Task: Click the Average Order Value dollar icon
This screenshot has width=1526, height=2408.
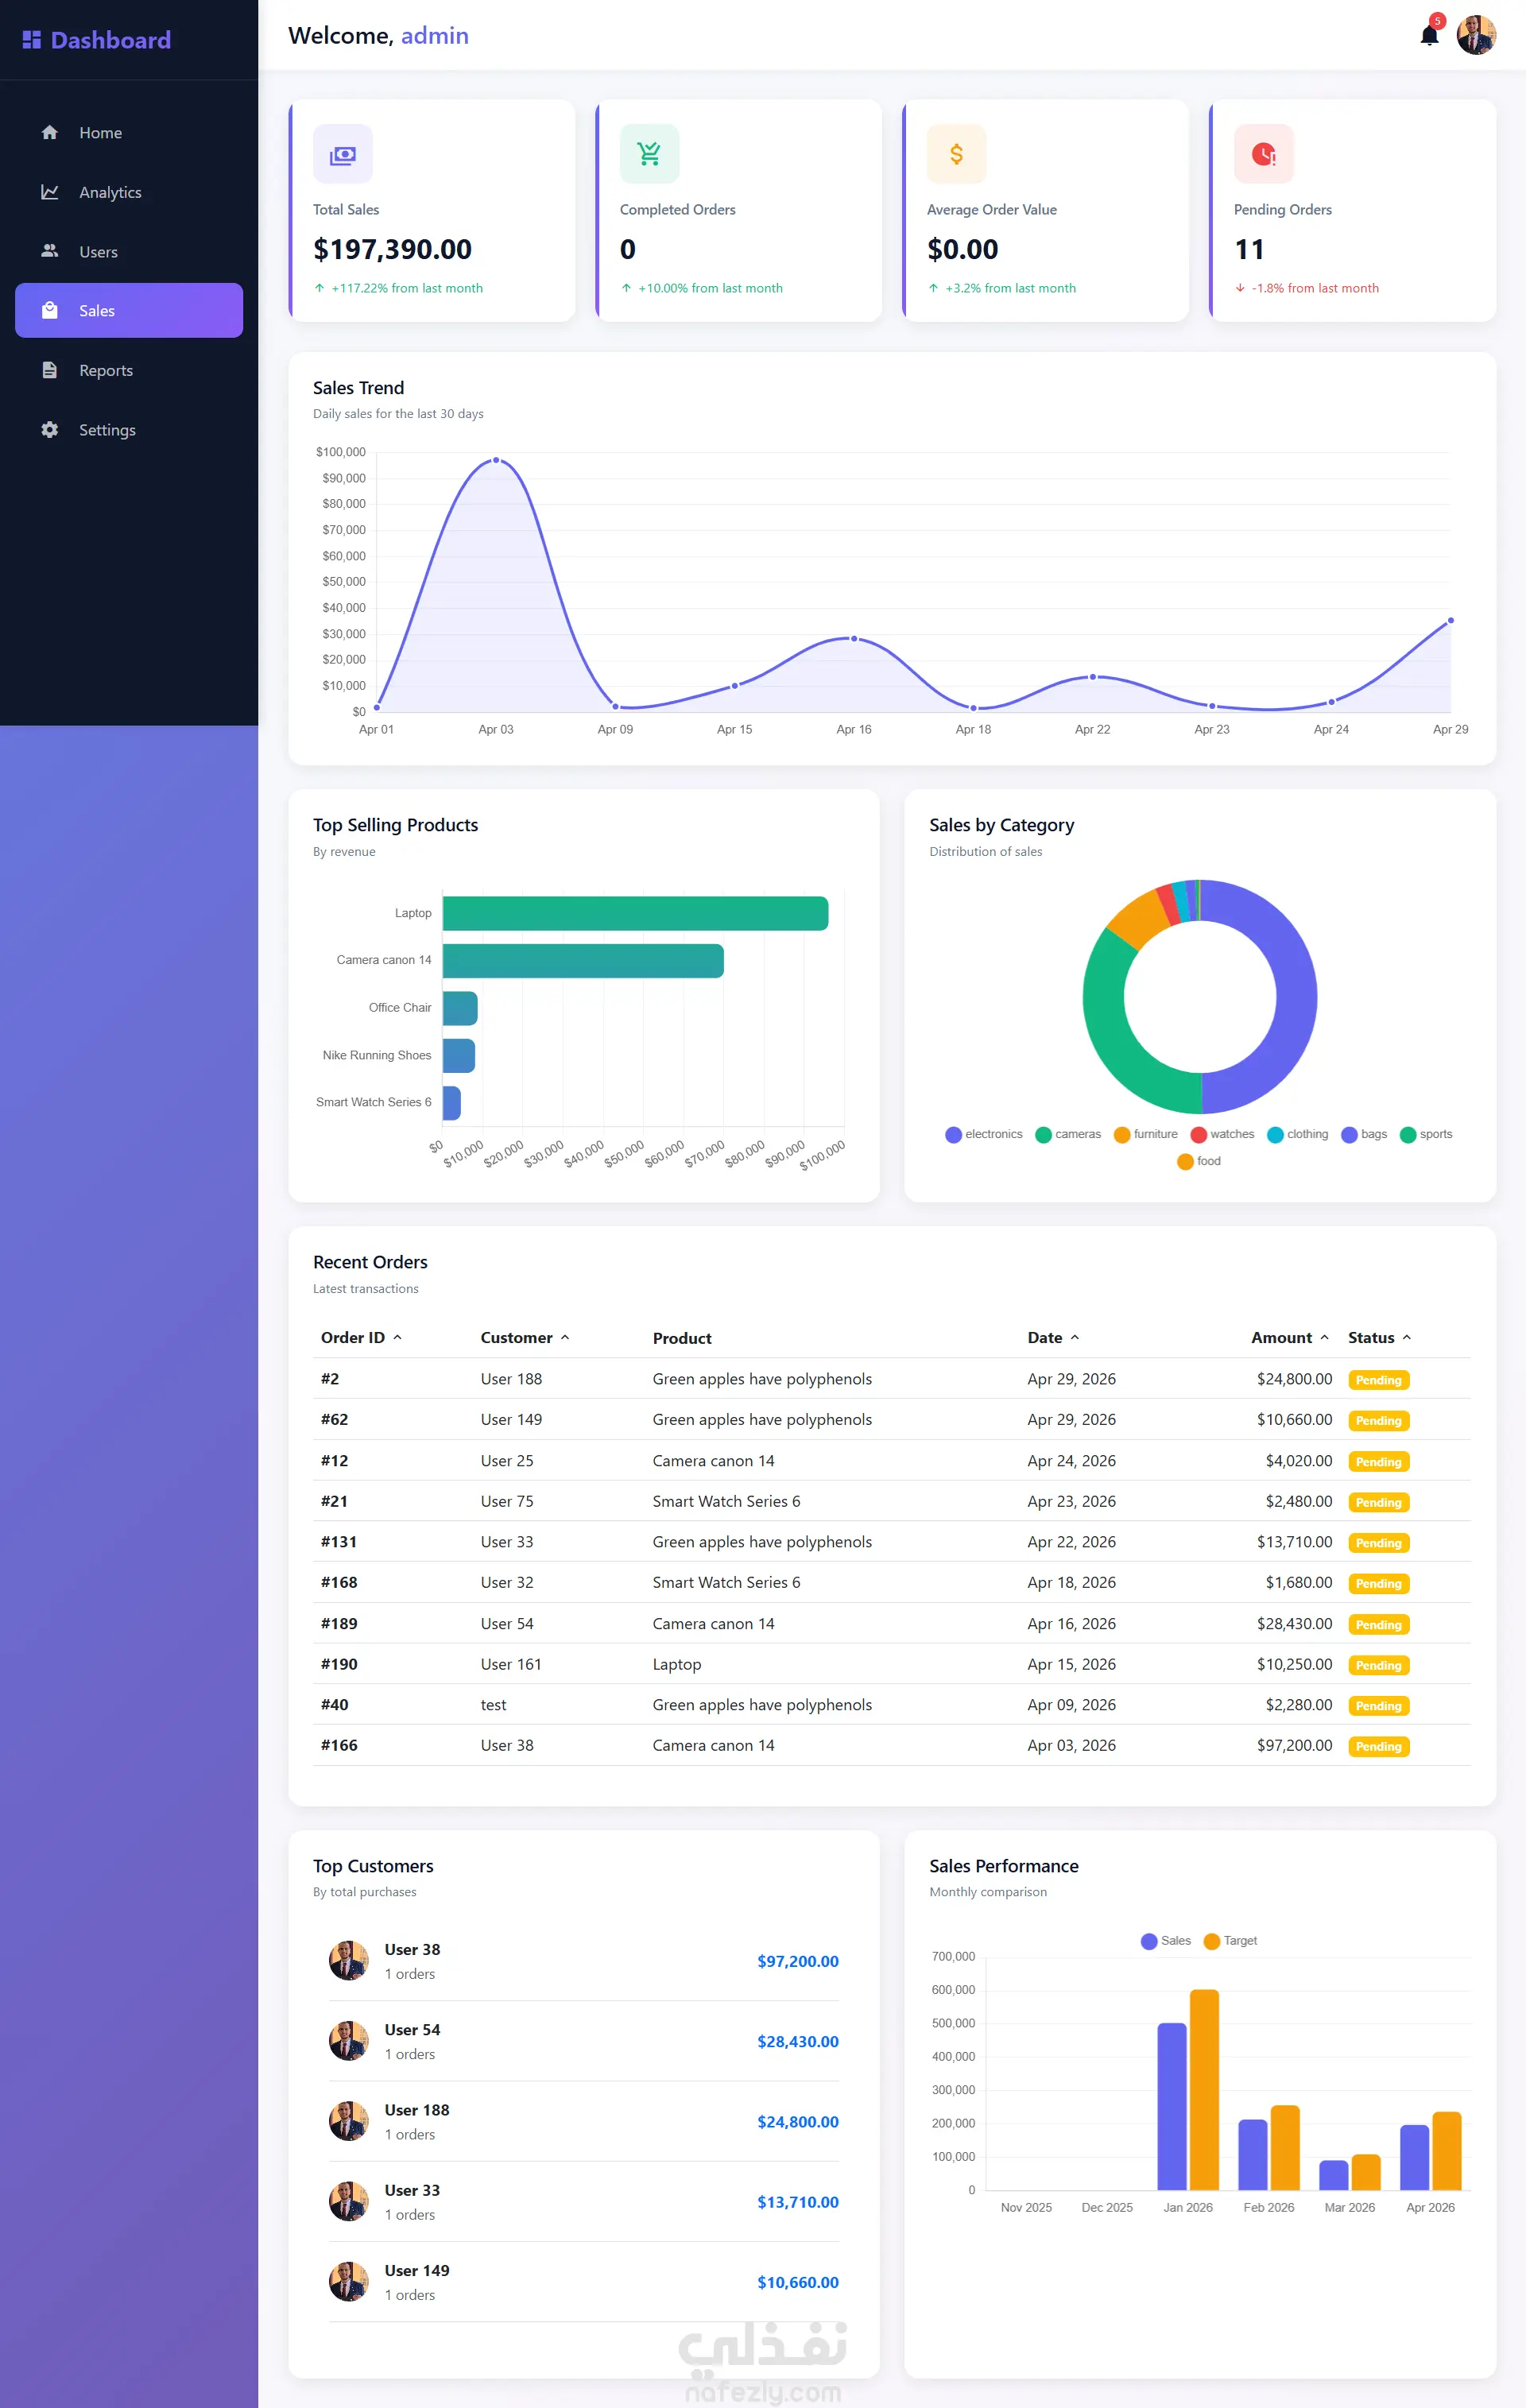Action: tap(956, 154)
